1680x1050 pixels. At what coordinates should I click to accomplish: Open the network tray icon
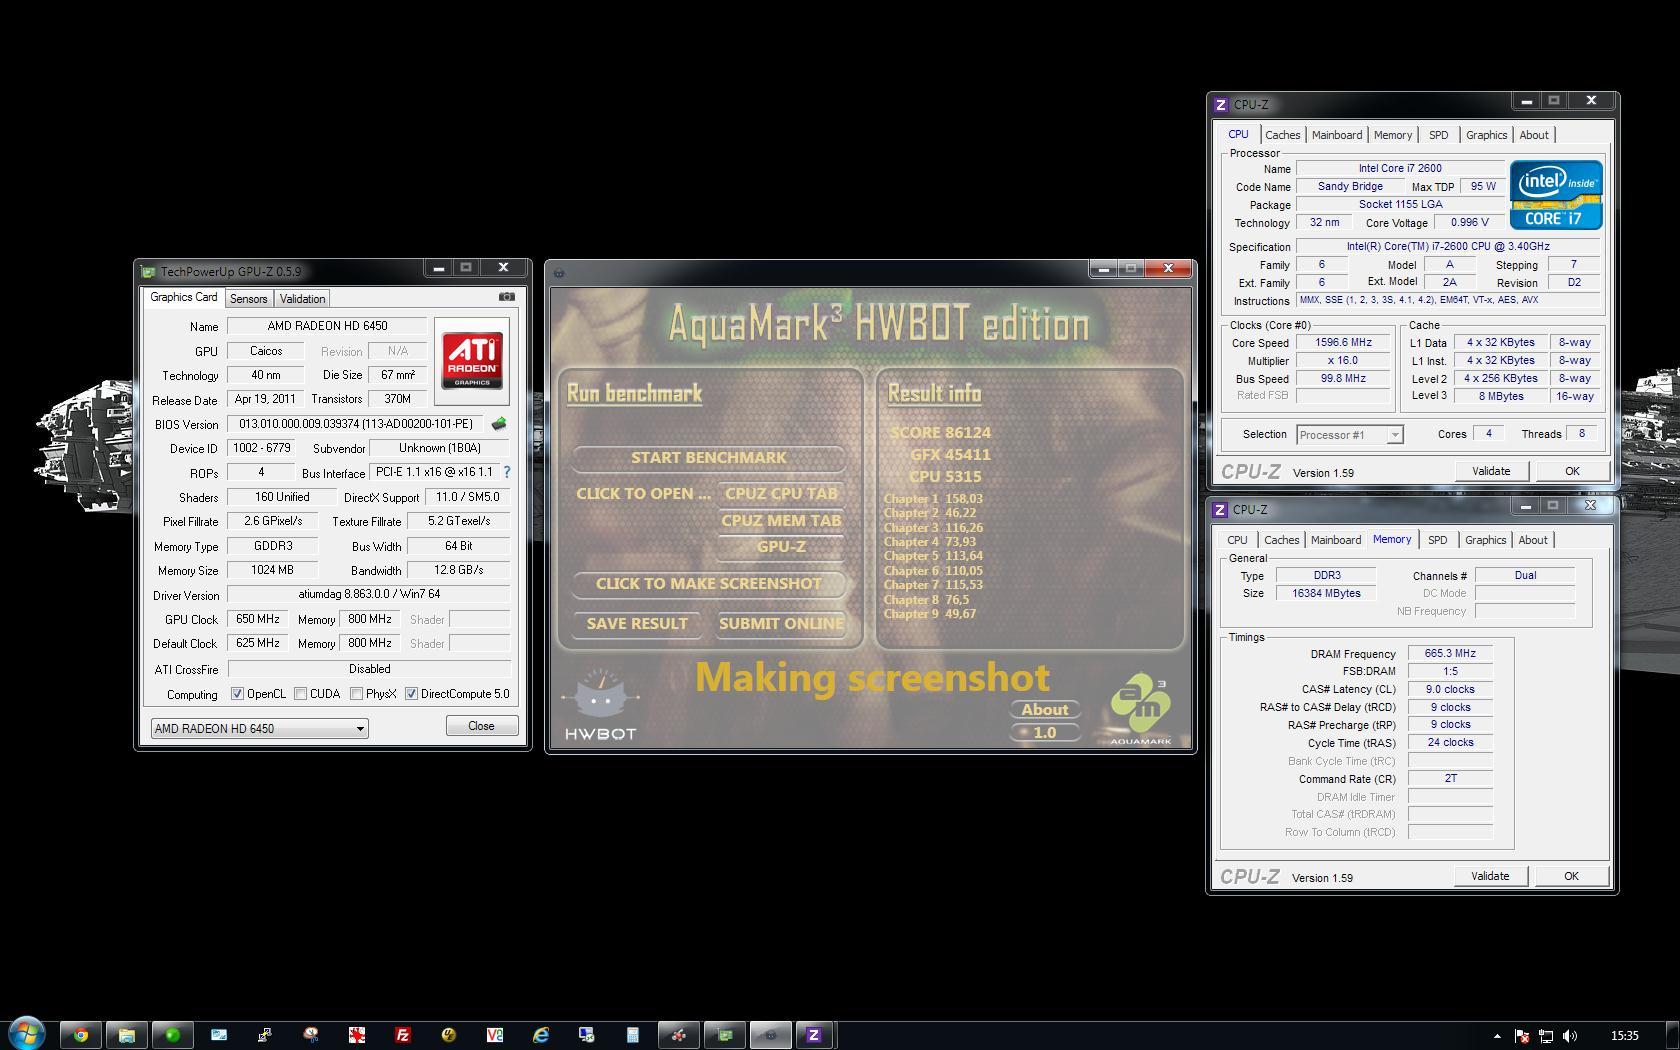pos(1546,1036)
